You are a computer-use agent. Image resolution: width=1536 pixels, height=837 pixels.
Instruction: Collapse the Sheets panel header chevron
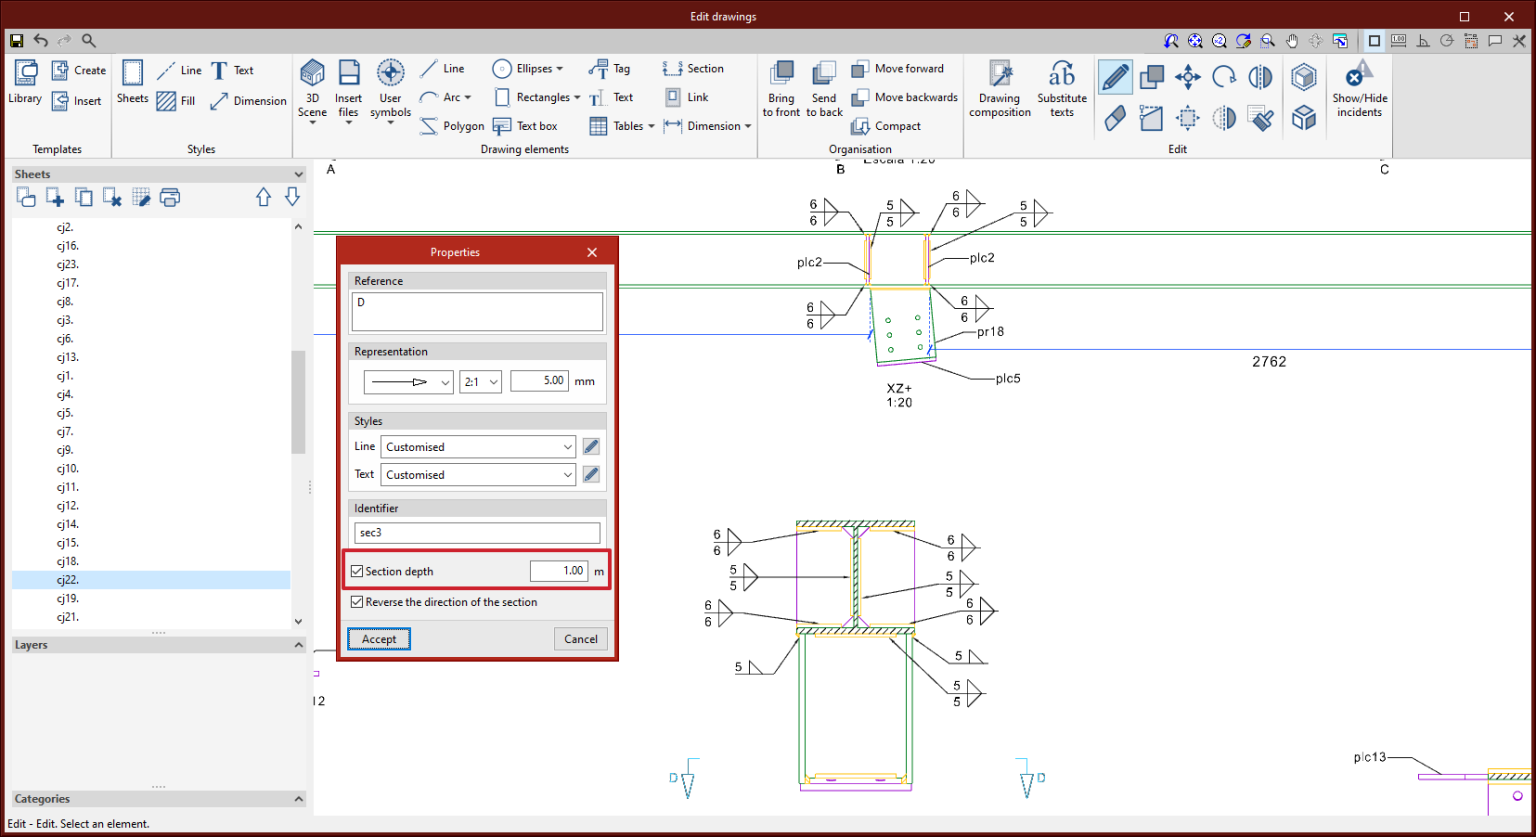[x=297, y=173]
